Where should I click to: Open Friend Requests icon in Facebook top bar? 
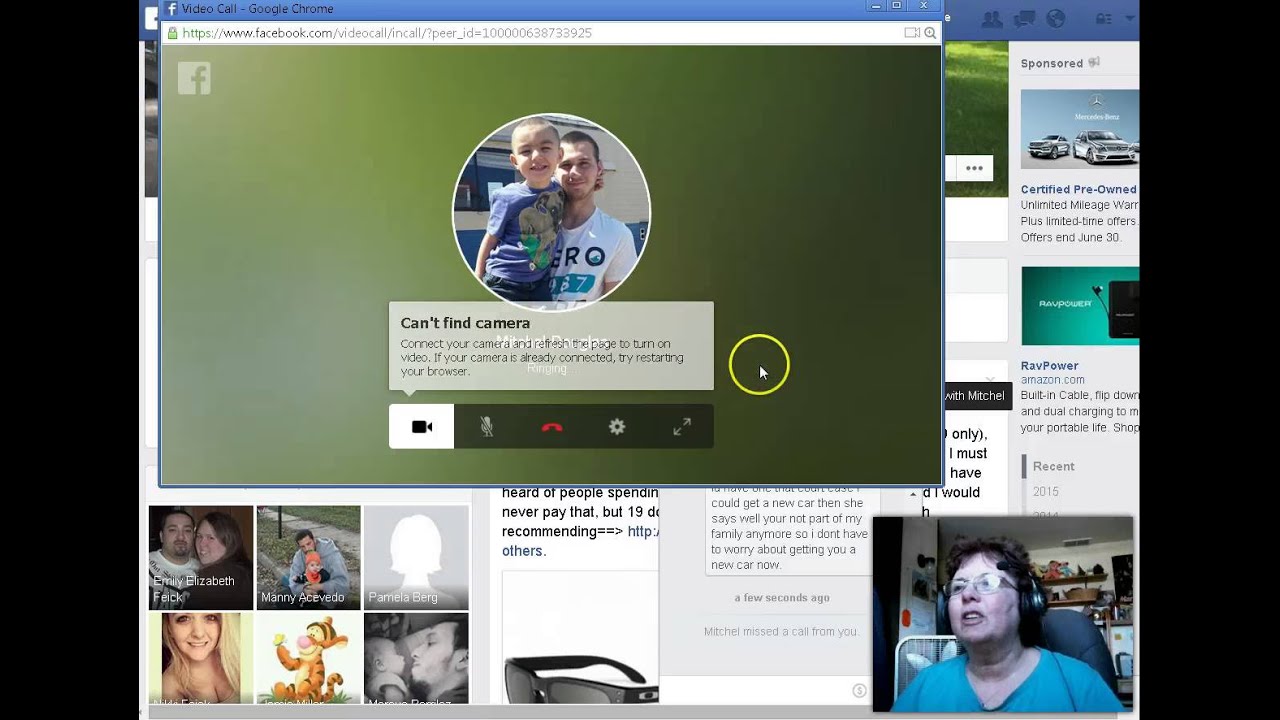click(x=992, y=19)
